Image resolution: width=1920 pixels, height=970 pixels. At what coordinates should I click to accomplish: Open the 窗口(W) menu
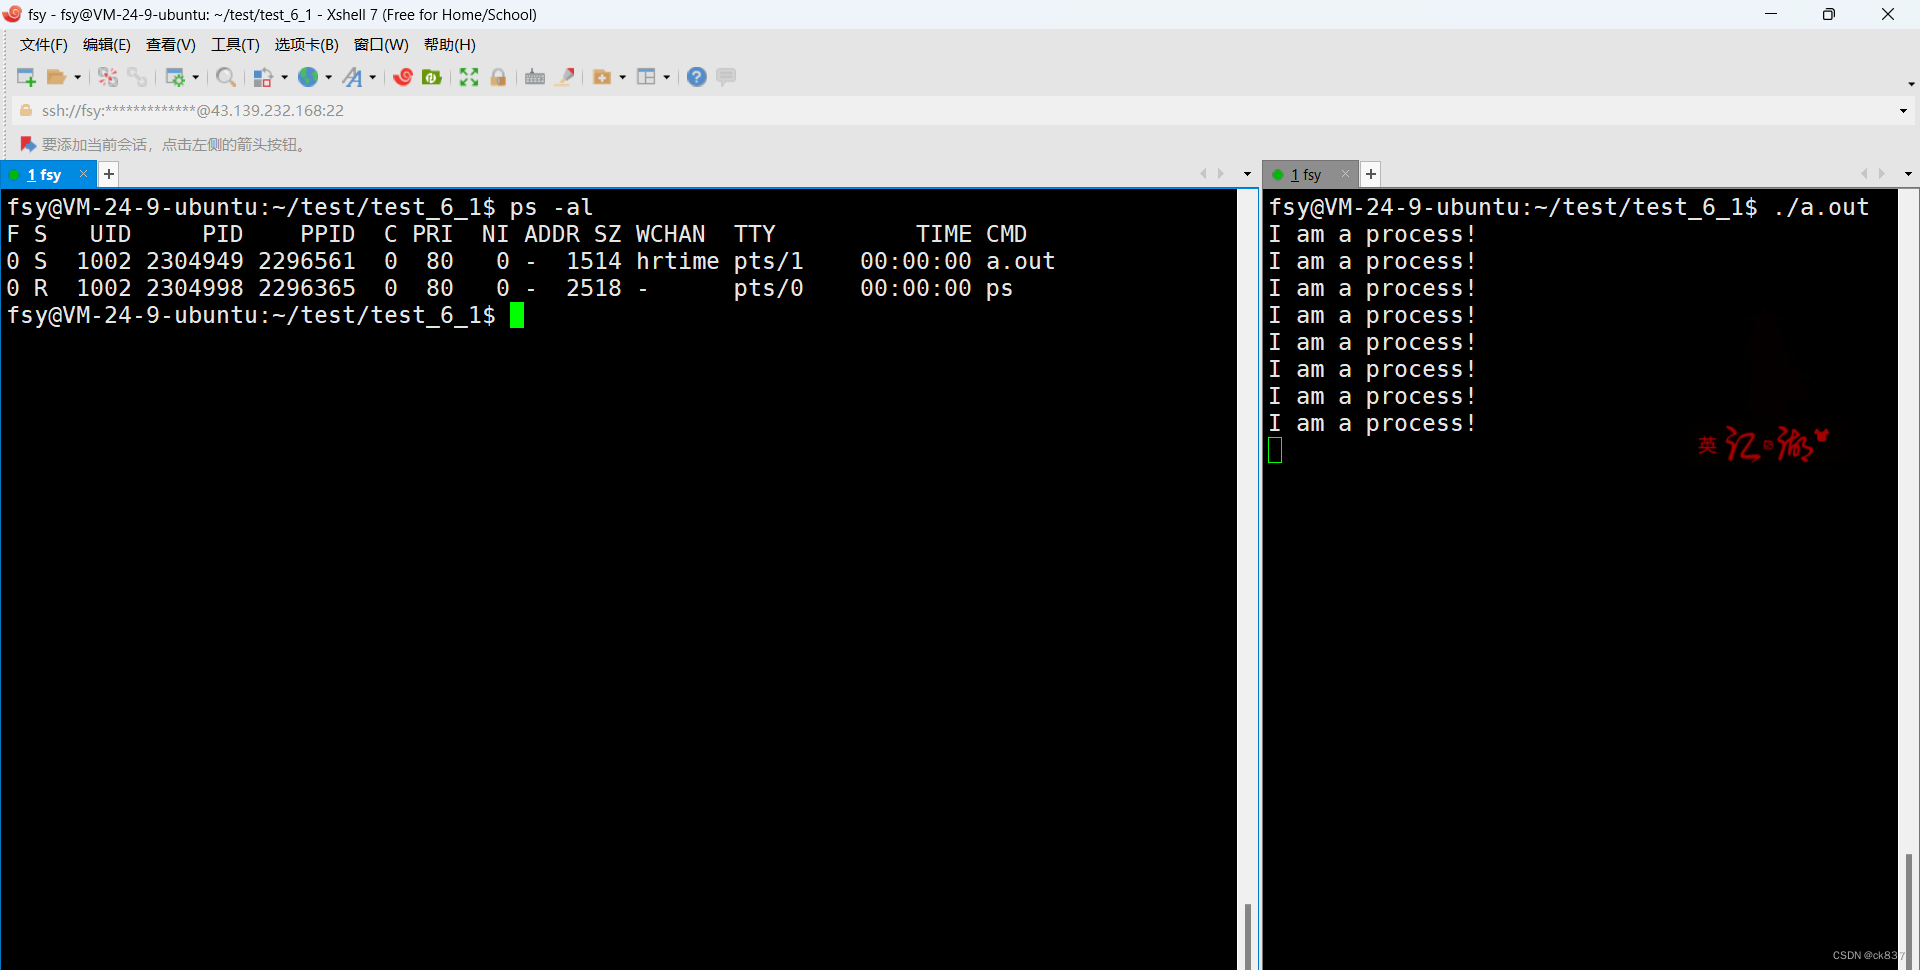(381, 45)
